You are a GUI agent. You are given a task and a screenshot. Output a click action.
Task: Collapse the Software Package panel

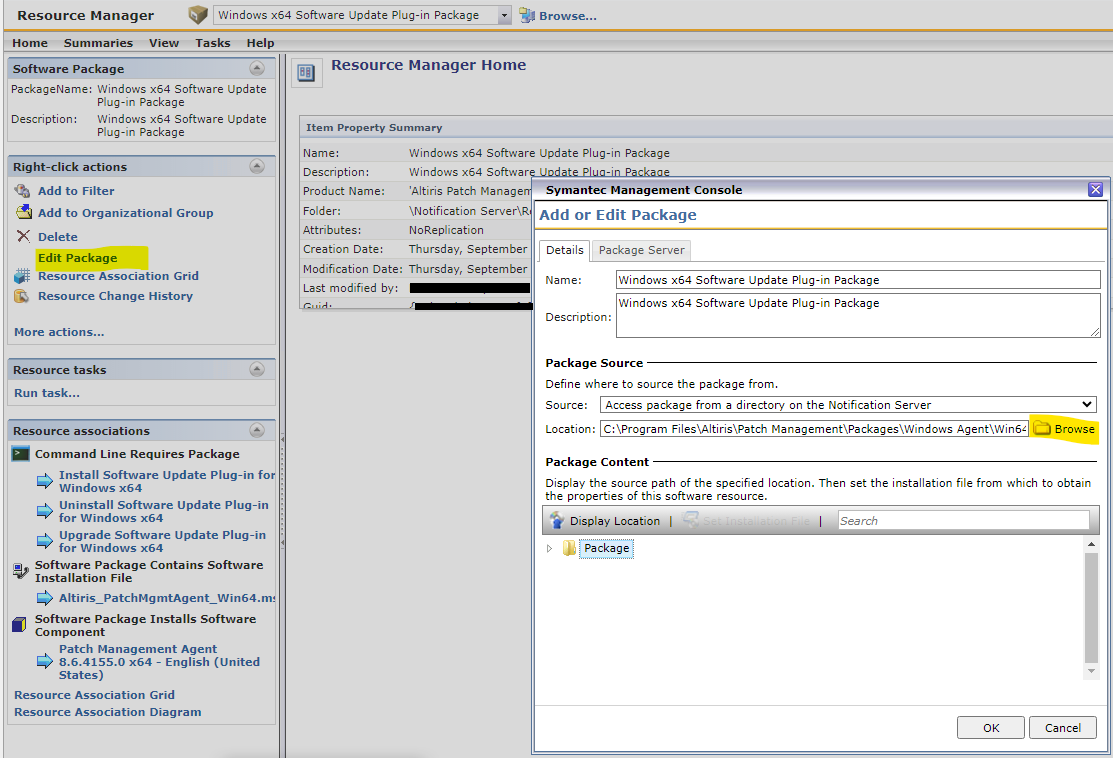[257, 69]
